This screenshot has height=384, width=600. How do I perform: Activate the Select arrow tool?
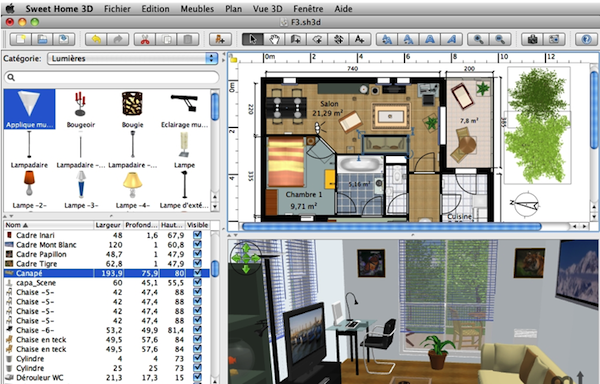coord(253,39)
